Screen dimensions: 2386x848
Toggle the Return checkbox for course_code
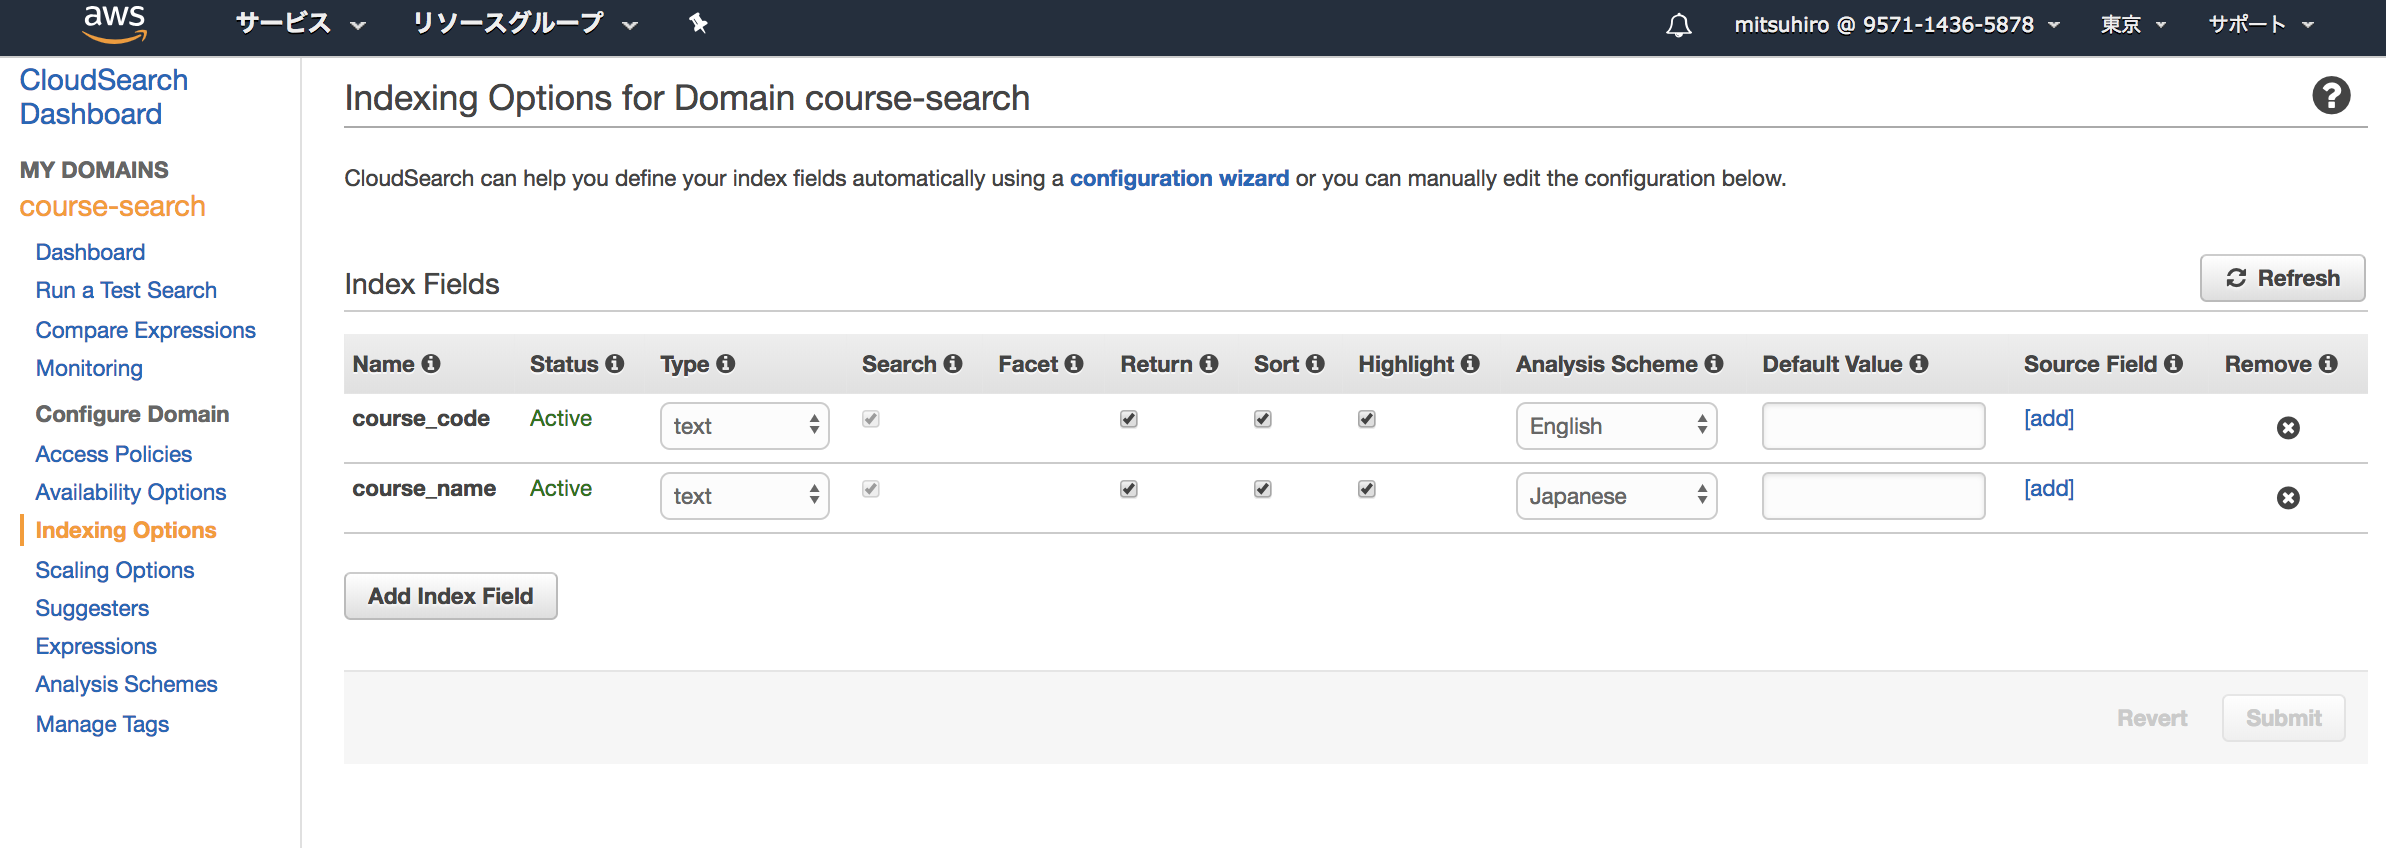1129,419
